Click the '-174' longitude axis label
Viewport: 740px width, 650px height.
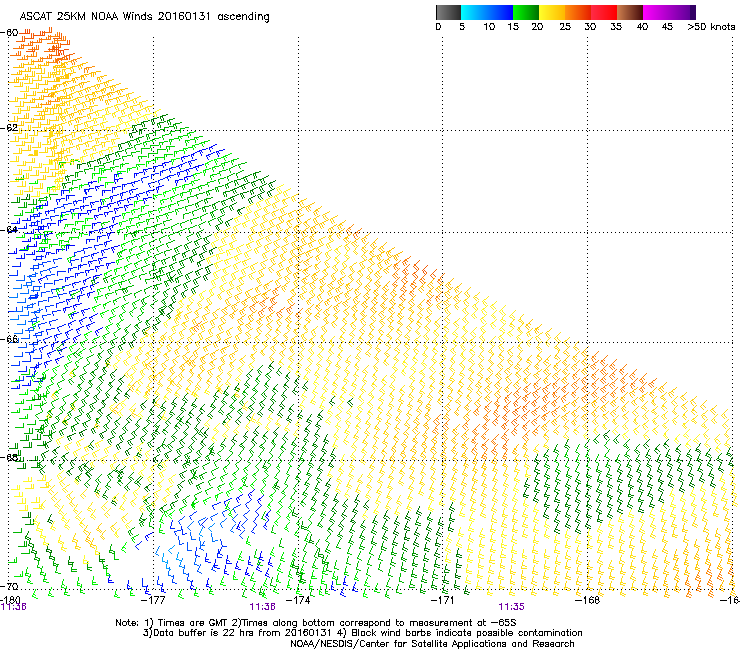[x=298, y=600]
